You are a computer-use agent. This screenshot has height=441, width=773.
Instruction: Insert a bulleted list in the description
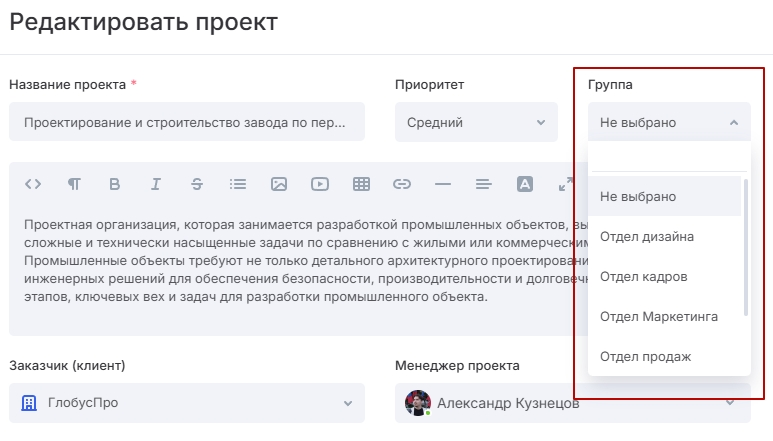[238, 184]
